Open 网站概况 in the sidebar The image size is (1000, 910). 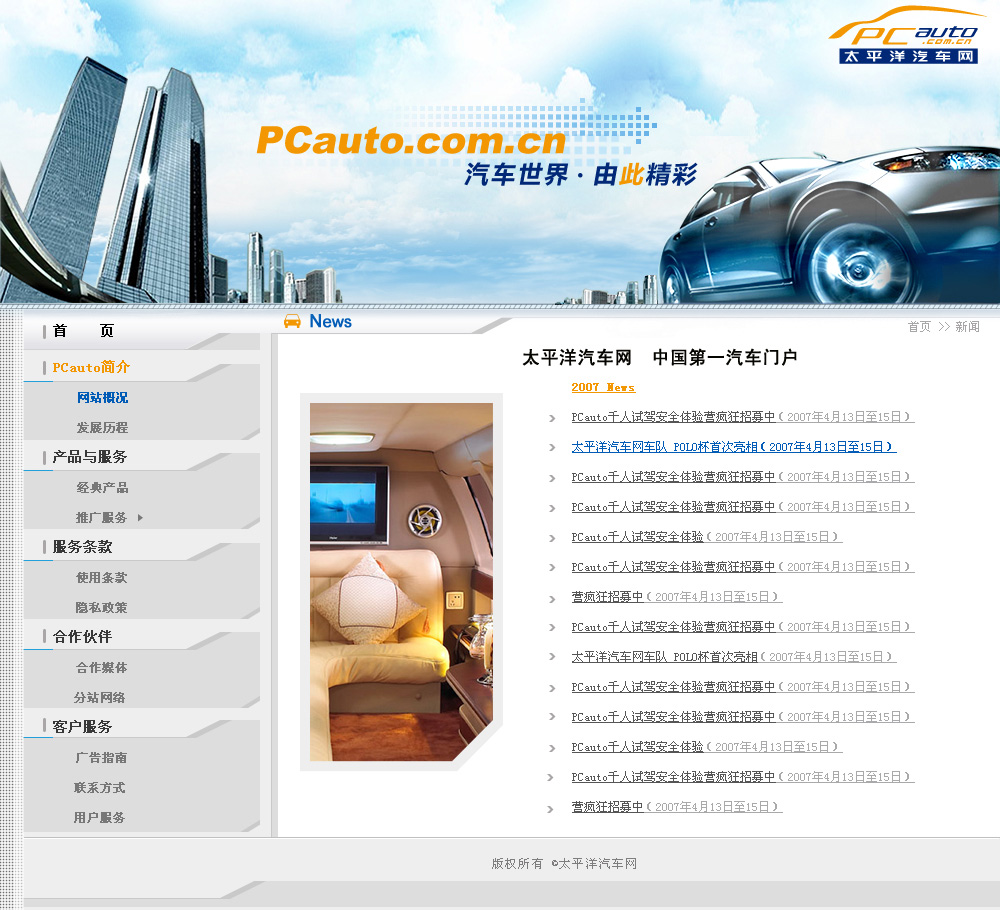(103, 398)
